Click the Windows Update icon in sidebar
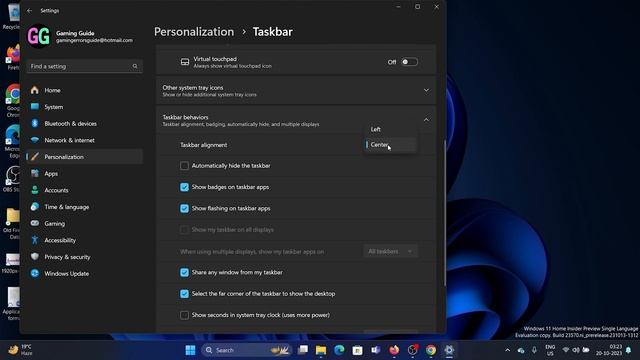This screenshot has height=360, width=640. point(35,273)
